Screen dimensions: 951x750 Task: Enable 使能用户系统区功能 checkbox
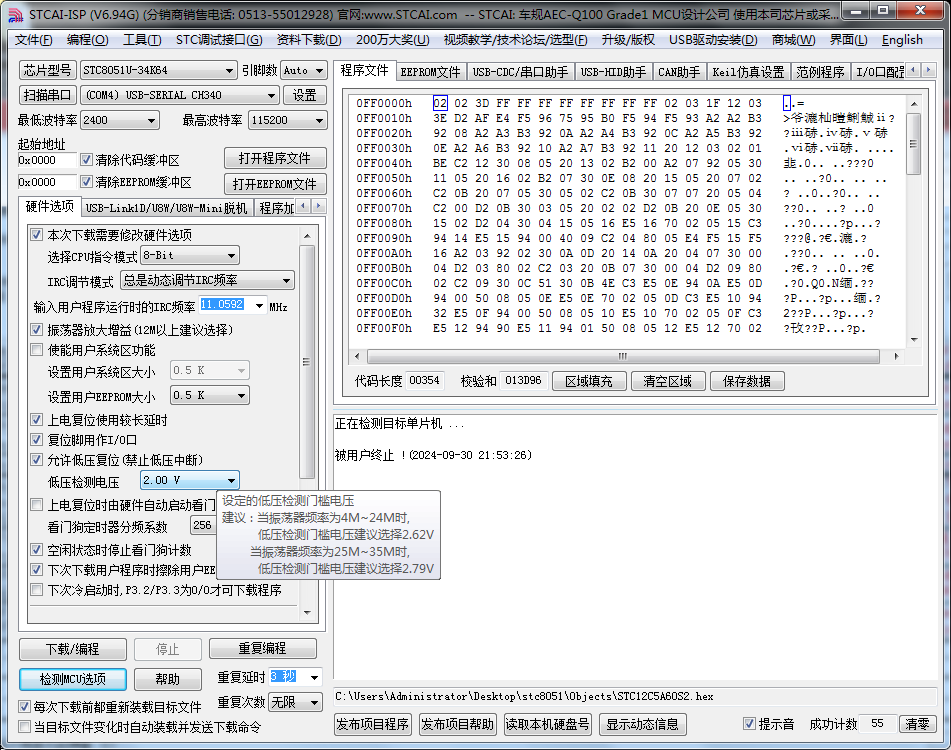(x=37, y=350)
